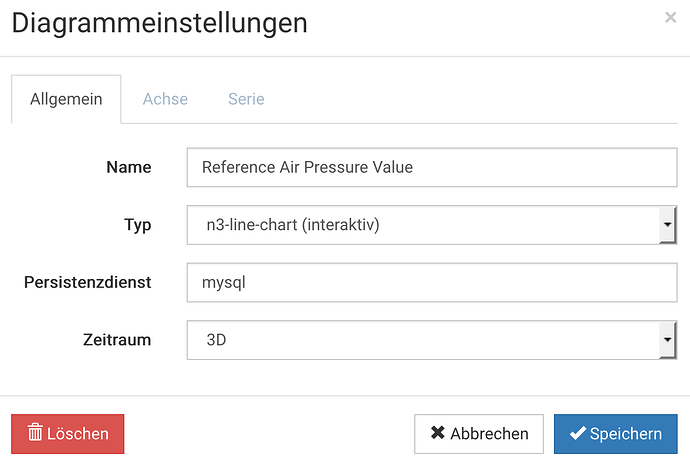Click into the Persistenzdienst field containing mysql
The image size is (690, 463).
(x=432, y=283)
